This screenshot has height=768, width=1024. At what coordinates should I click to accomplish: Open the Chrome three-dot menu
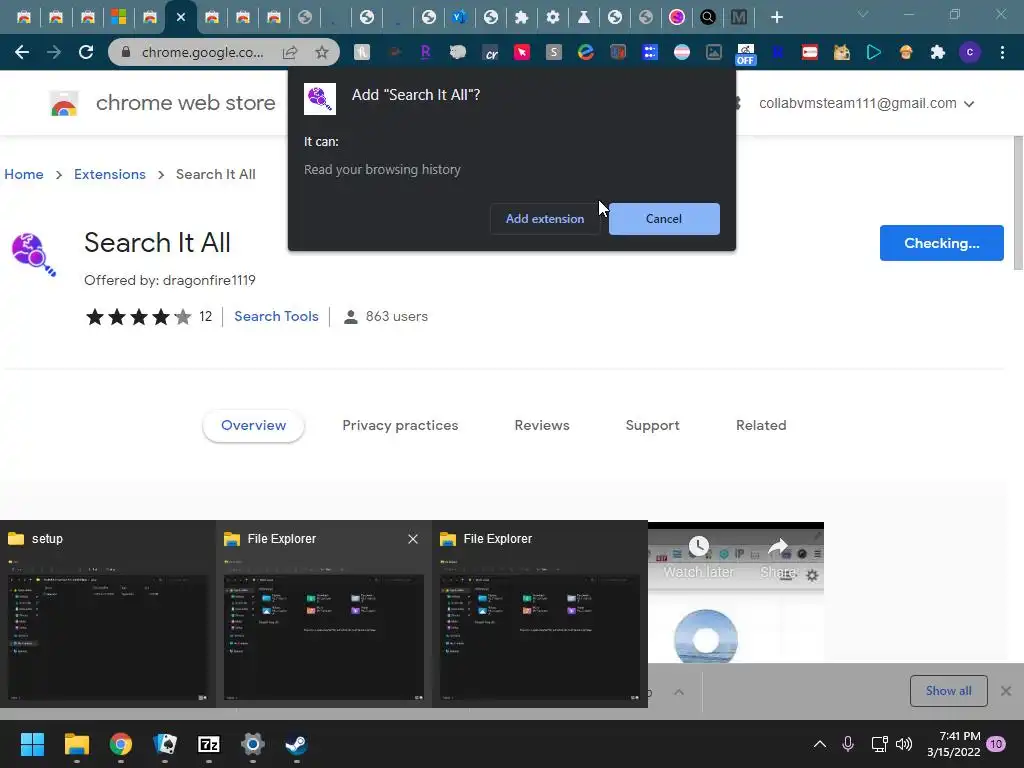pyautogui.click(x=1002, y=52)
